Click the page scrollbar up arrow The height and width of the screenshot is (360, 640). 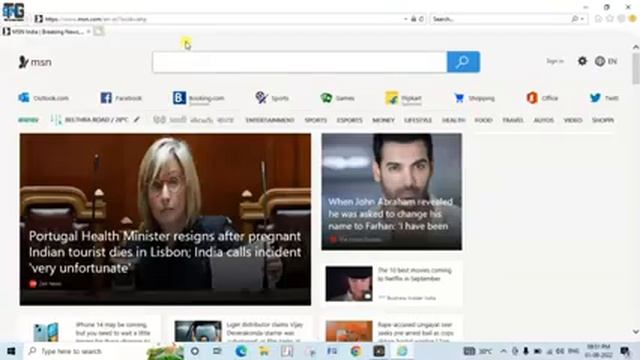636,47
